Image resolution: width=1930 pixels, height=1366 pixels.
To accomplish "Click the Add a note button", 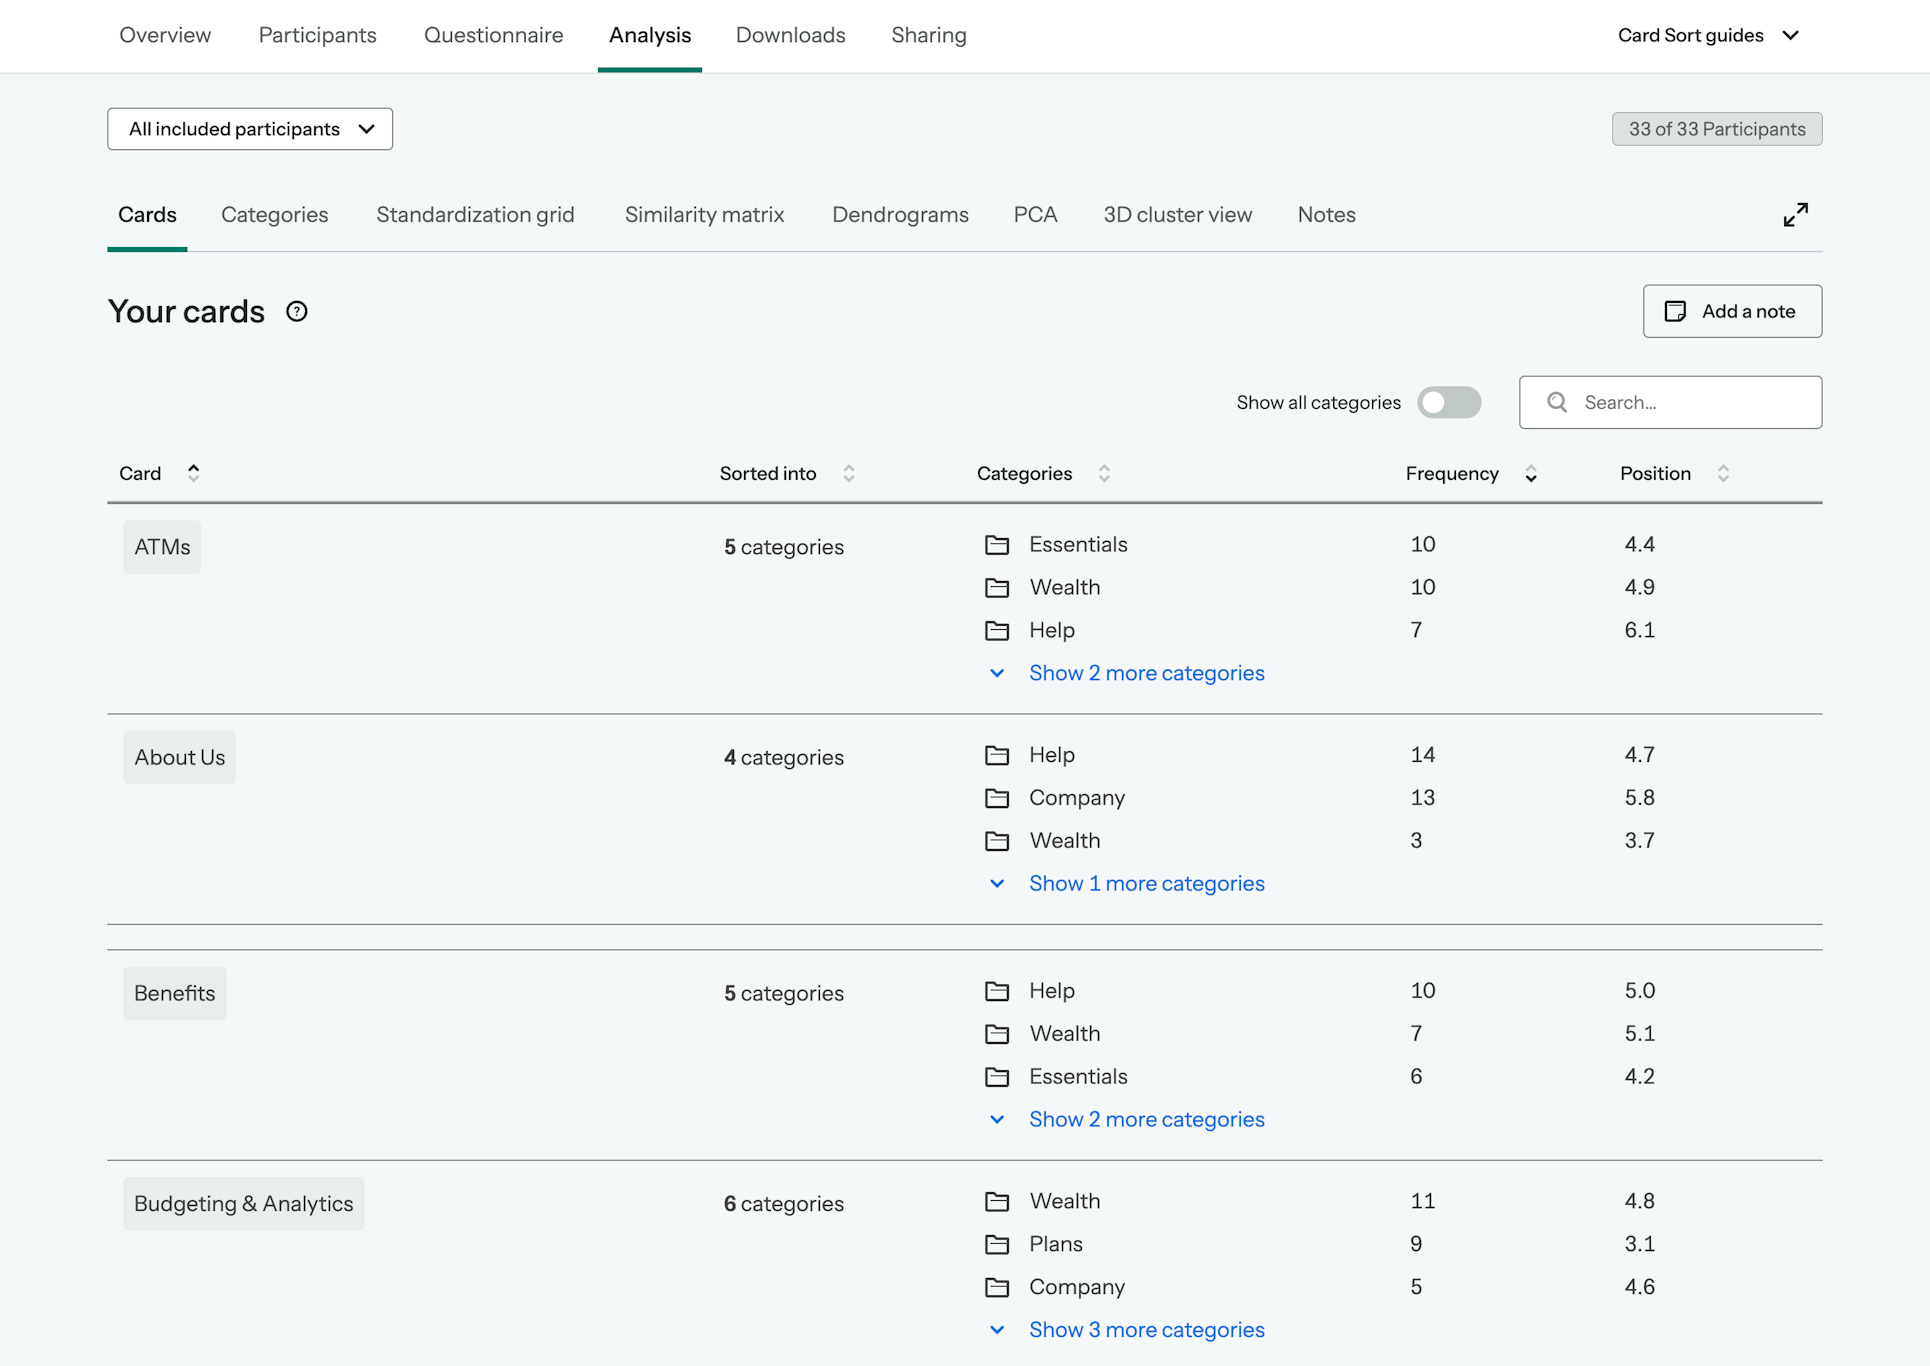I will (1731, 311).
